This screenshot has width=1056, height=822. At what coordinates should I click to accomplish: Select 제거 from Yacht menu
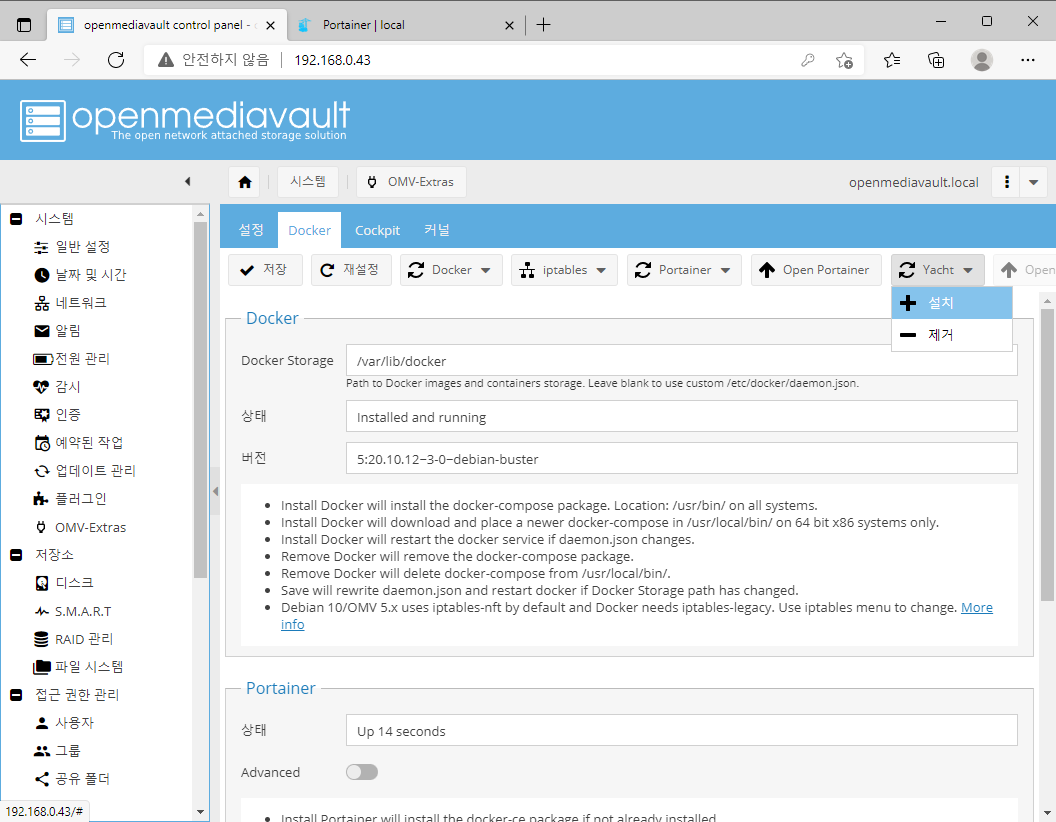coord(952,335)
